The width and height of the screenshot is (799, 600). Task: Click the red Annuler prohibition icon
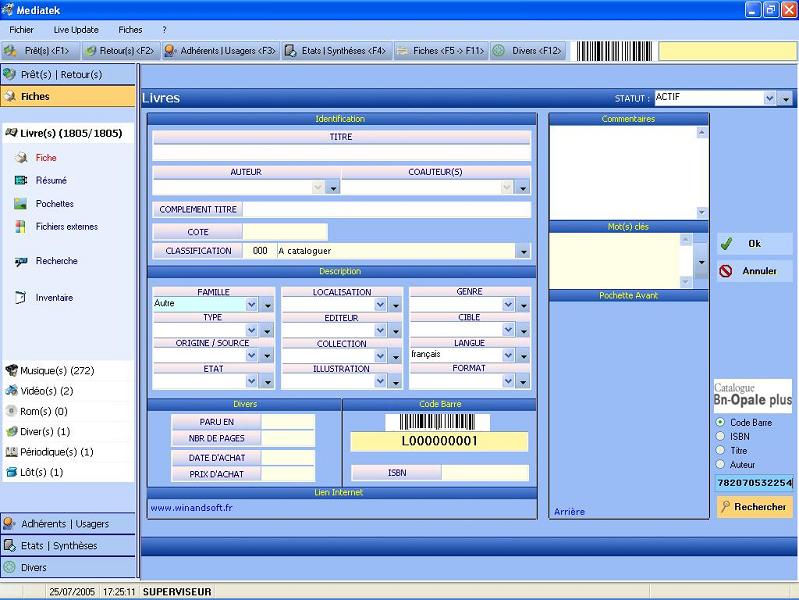pyautogui.click(x=726, y=271)
